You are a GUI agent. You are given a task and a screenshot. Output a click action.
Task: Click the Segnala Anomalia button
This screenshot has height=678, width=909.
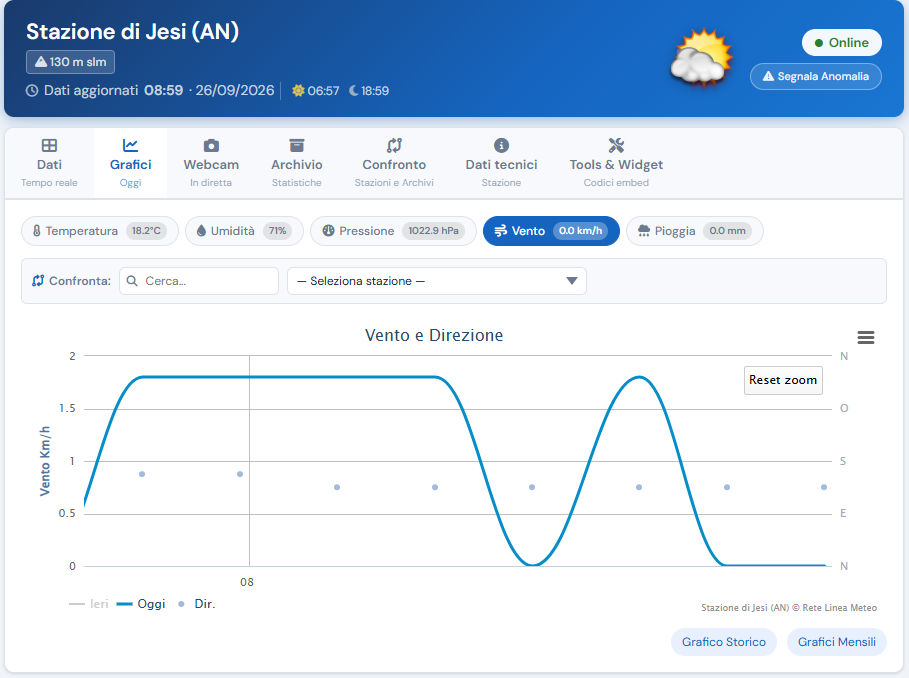click(x=816, y=76)
